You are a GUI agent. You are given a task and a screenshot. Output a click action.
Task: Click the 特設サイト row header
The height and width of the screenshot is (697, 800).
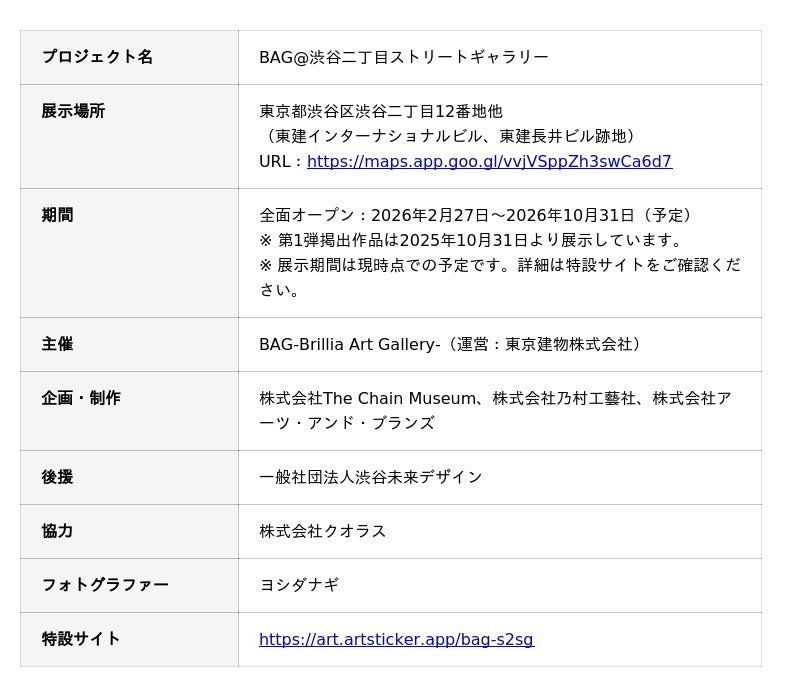coord(81,639)
